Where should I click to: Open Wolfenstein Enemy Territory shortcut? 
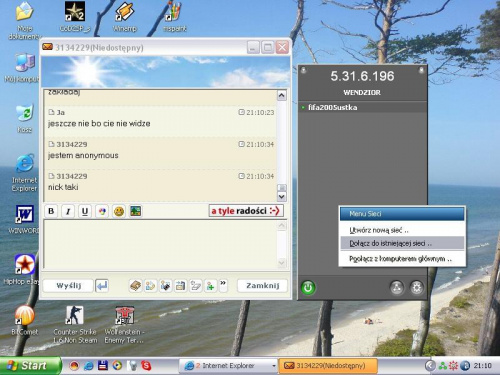point(124,325)
